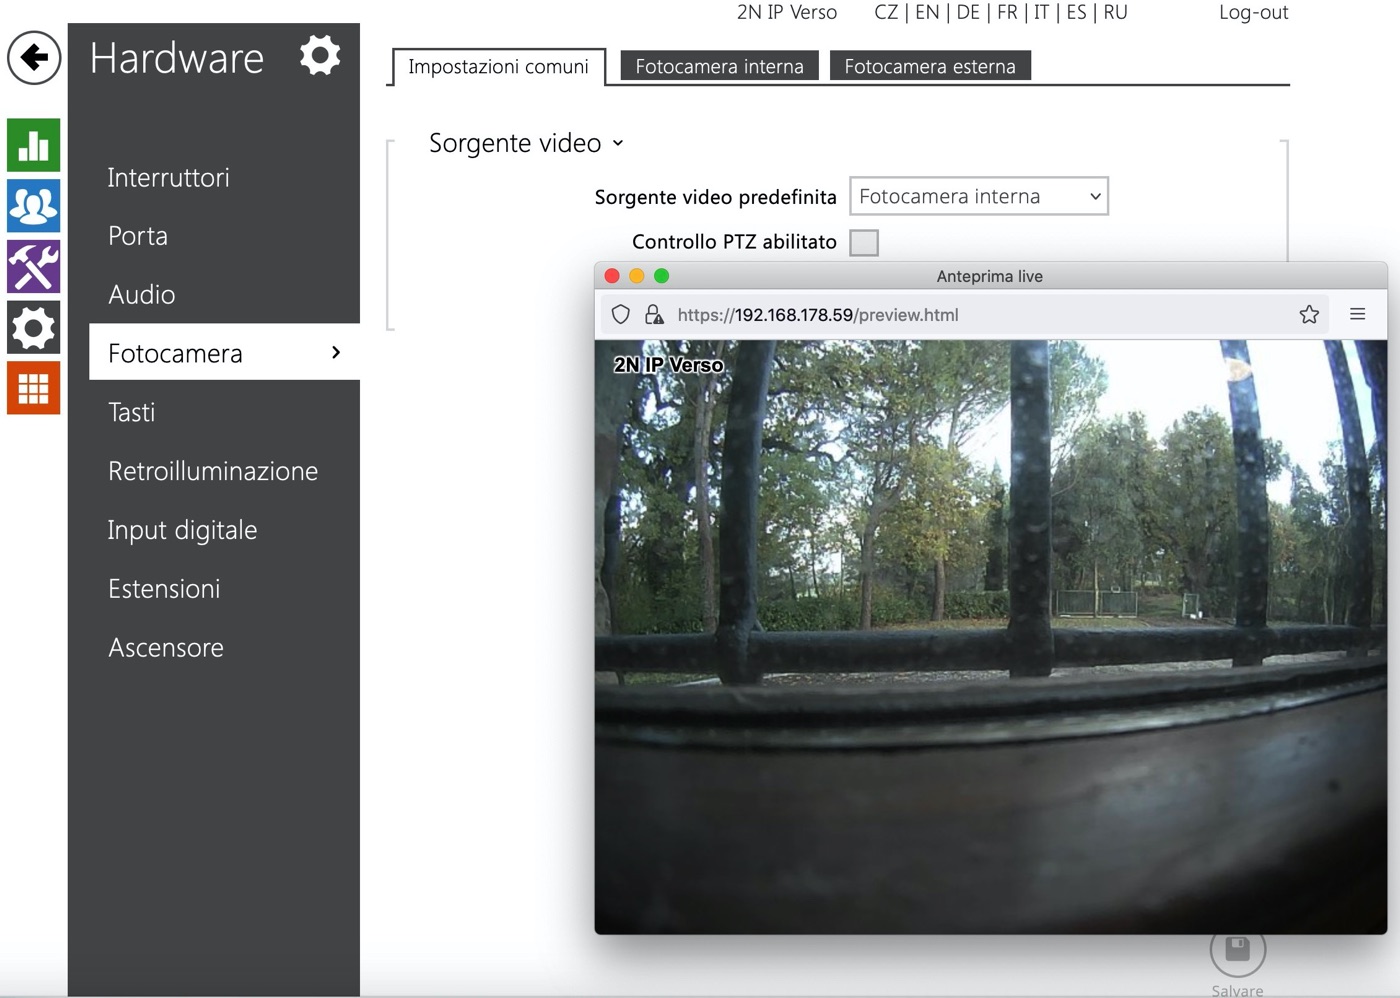Open Tasti in the Hardware menu

tap(132, 412)
